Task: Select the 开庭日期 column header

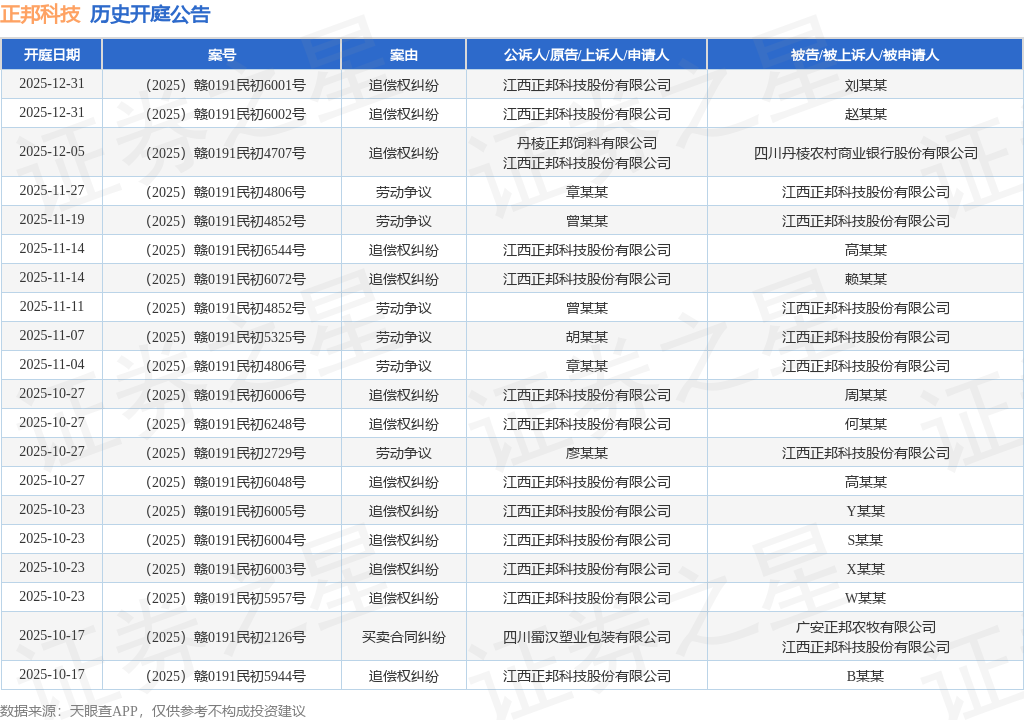Action: [x=52, y=55]
